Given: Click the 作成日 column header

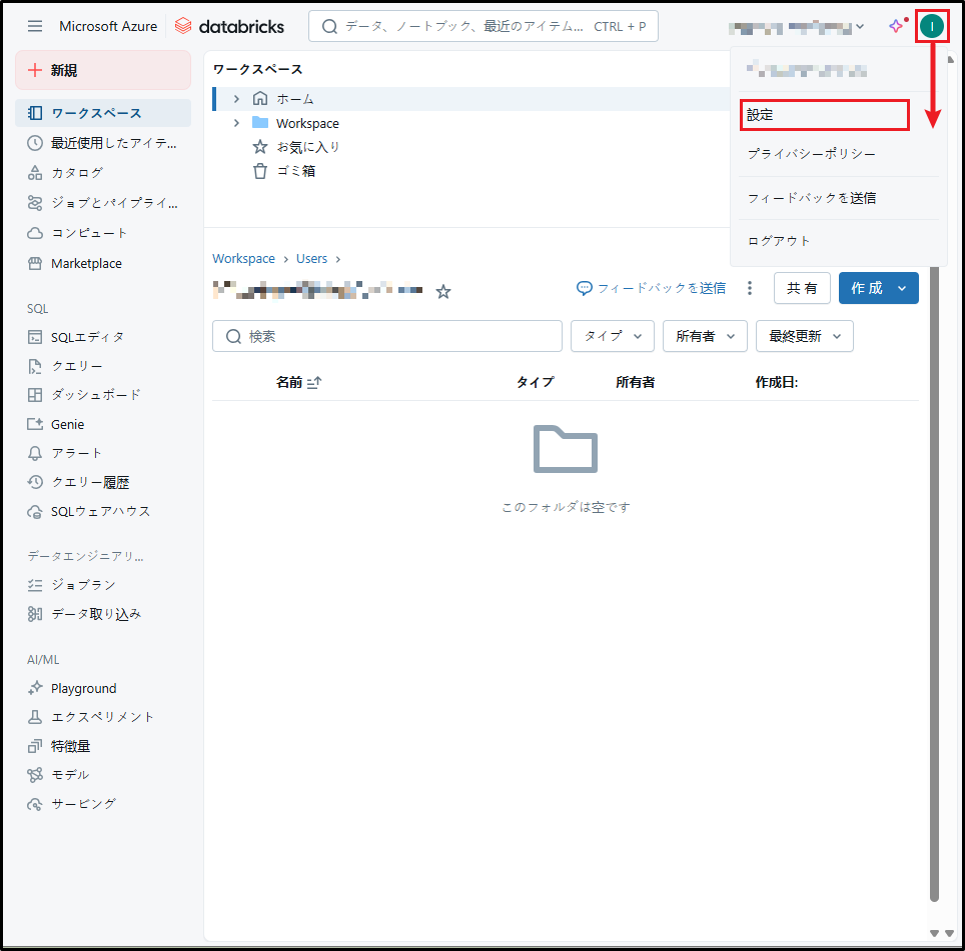Looking at the screenshot, I should (777, 382).
